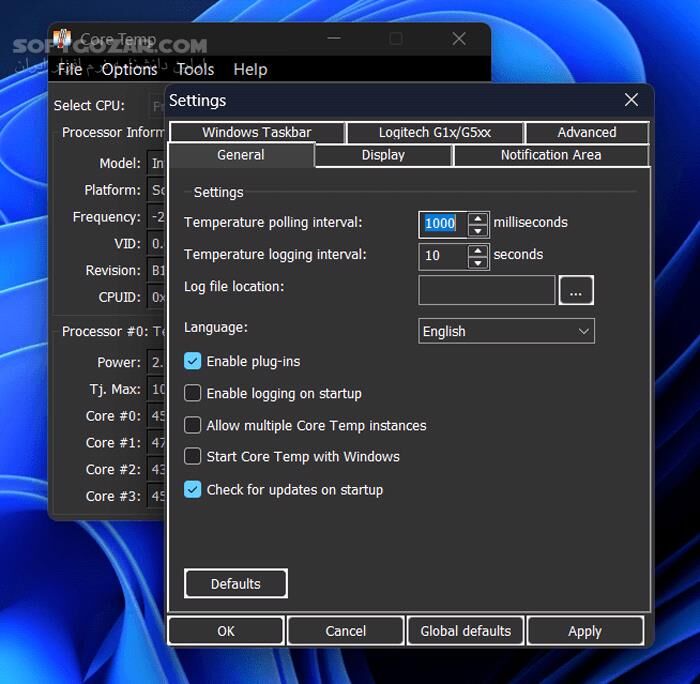Switch to the Display tab
This screenshot has height=684, width=700.
[x=383, y=155]
